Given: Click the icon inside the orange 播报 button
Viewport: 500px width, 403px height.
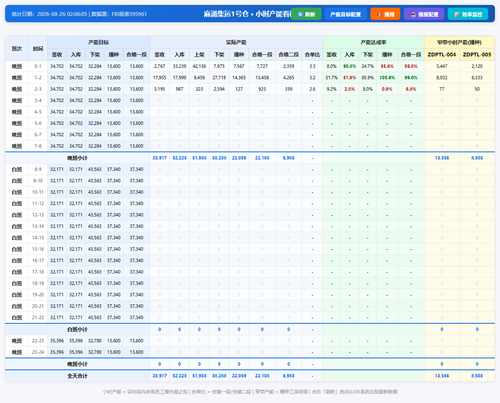Looking at the screenshot, I should pyautogui.click(x=379, y=15).
